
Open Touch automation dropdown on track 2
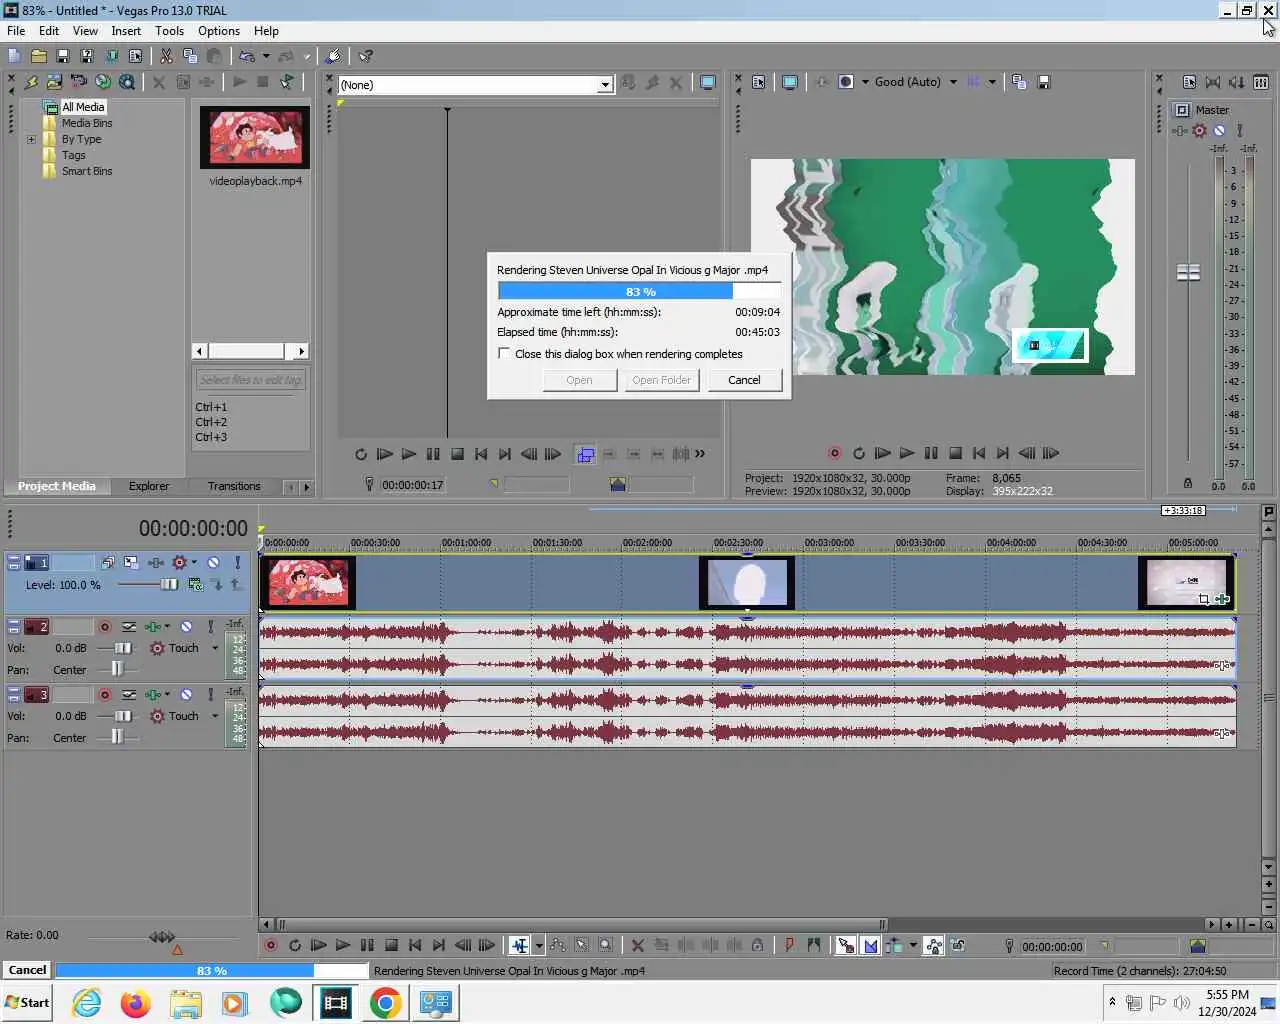coord(215,648)
